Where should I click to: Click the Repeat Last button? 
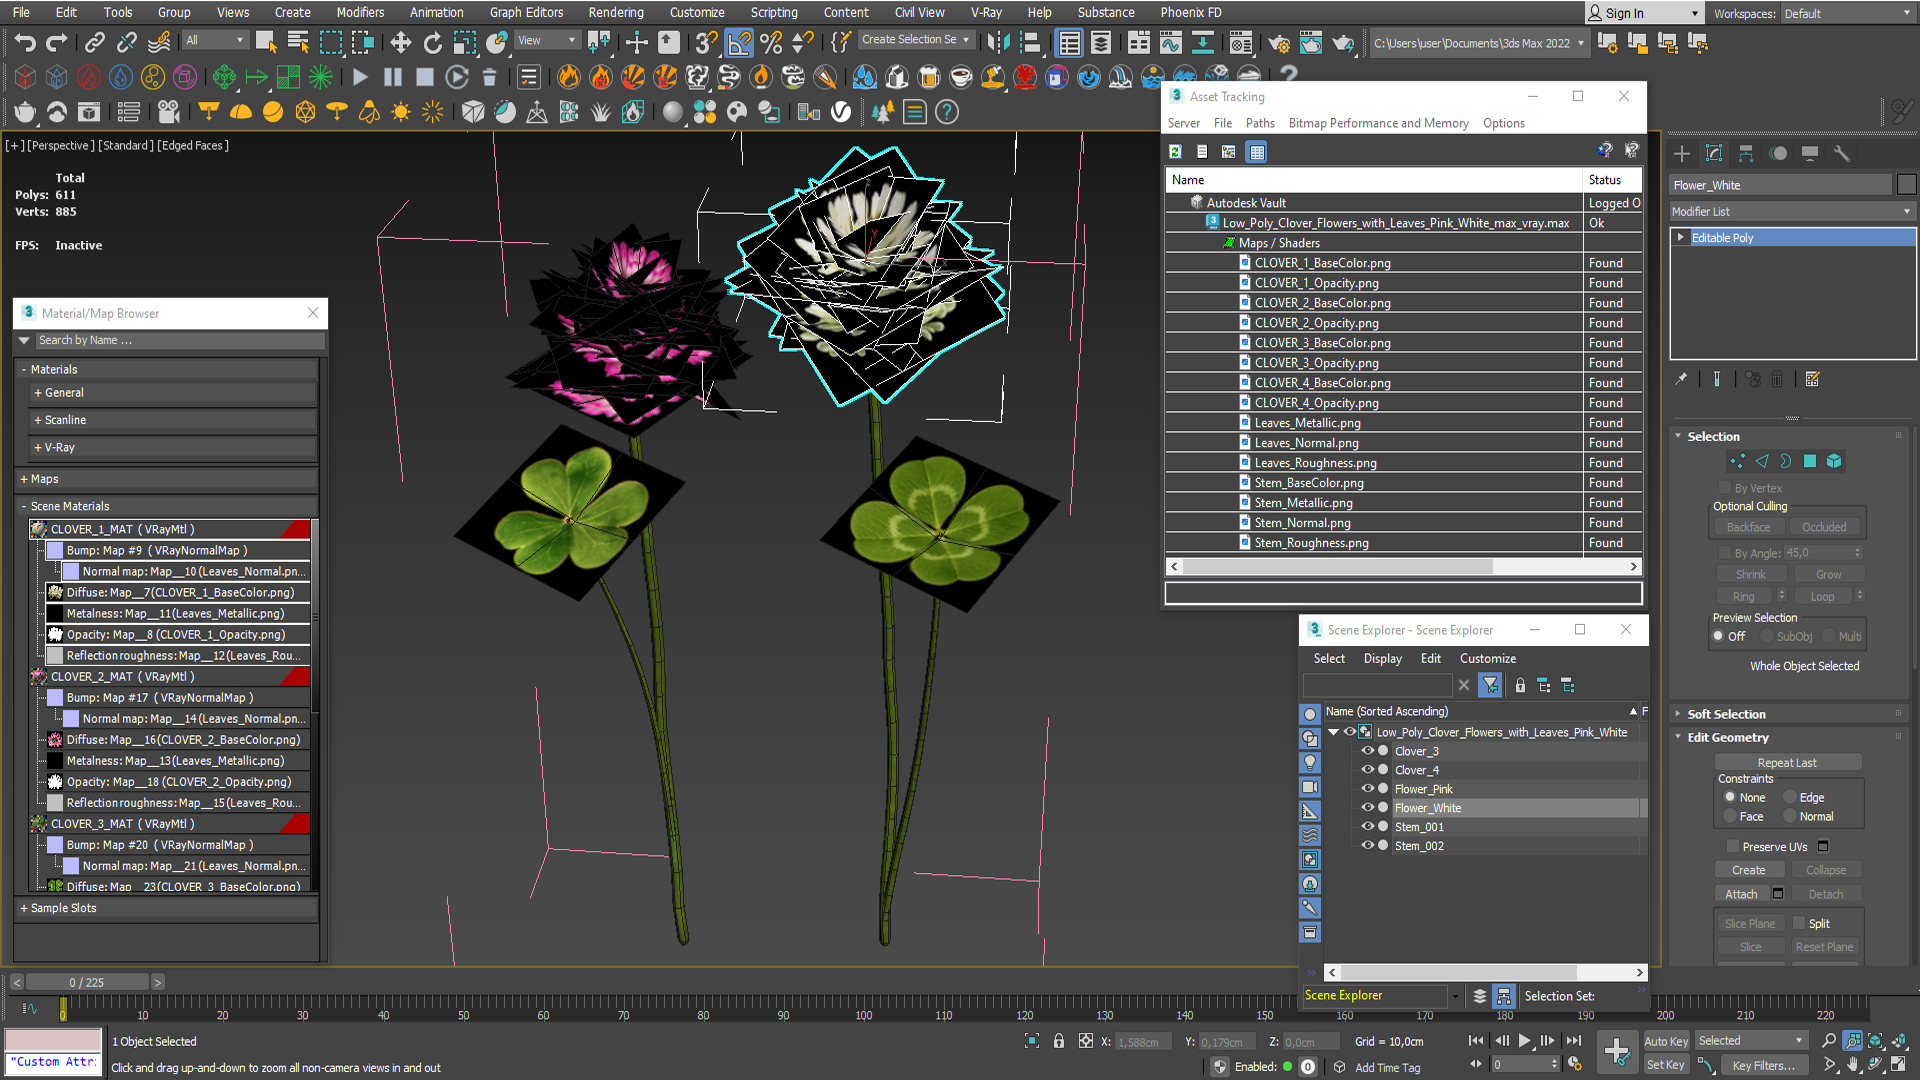(1787, 762)
